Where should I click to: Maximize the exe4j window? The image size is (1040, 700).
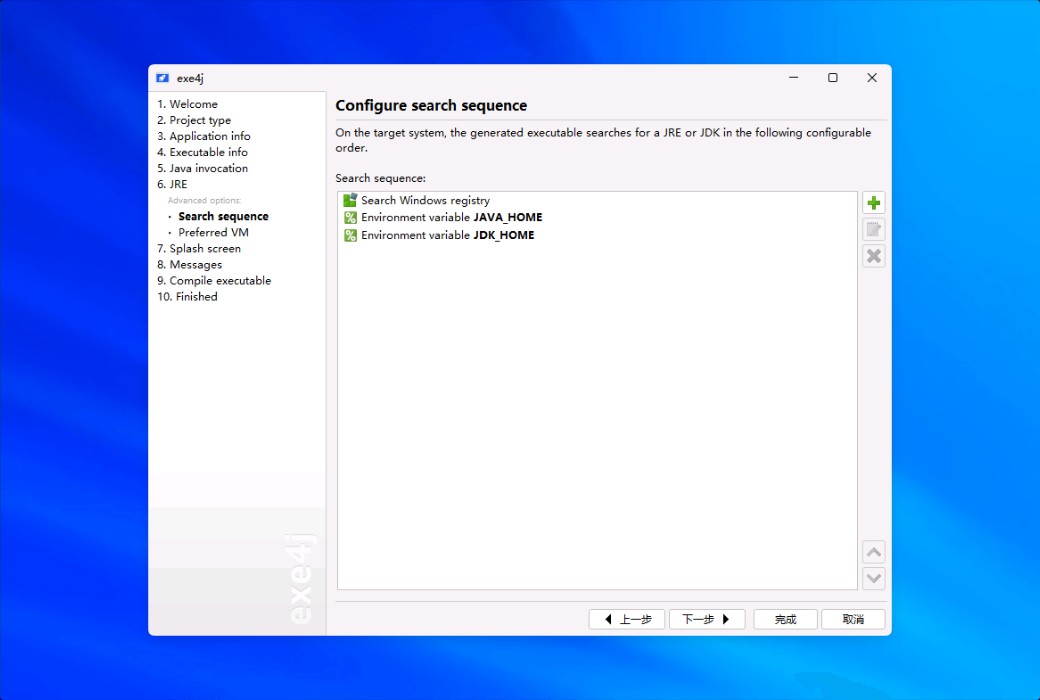tap(832, 78)
